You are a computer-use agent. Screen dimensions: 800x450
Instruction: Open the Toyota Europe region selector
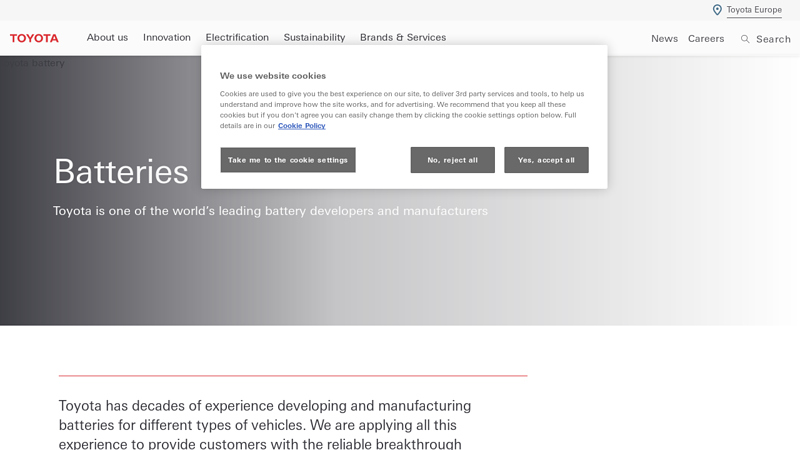tap(754, 10)
